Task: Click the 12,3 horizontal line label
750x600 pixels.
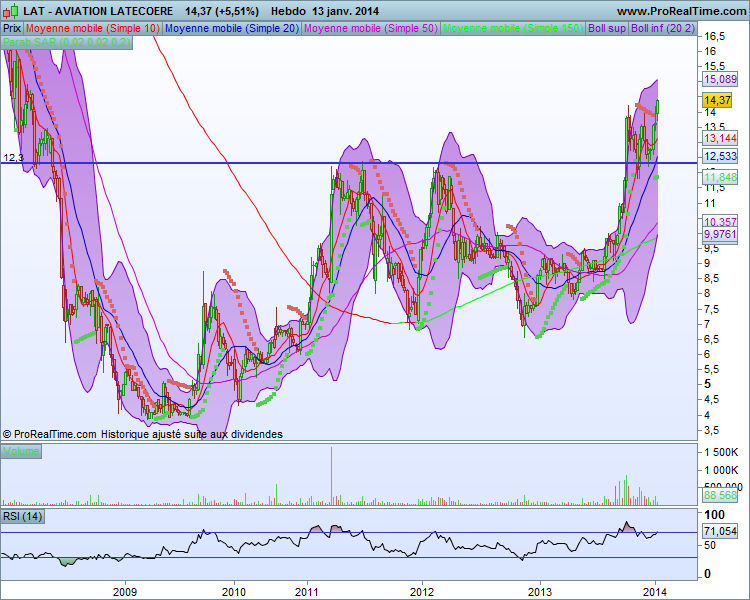Action: [x=13, y=157]
